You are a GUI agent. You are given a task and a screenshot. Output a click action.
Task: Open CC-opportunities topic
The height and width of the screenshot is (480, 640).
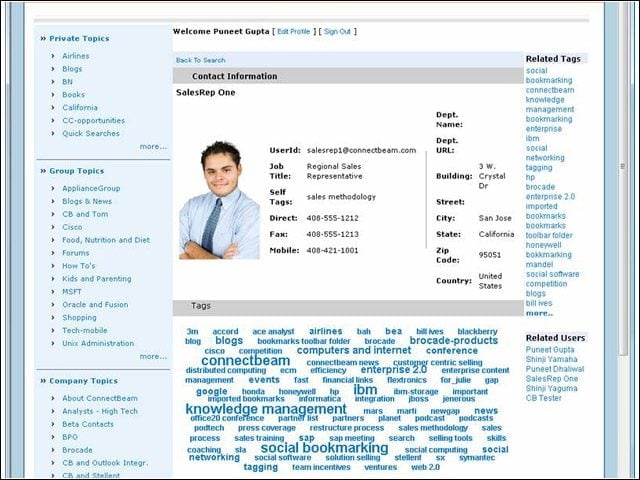[x=93, y=121]
